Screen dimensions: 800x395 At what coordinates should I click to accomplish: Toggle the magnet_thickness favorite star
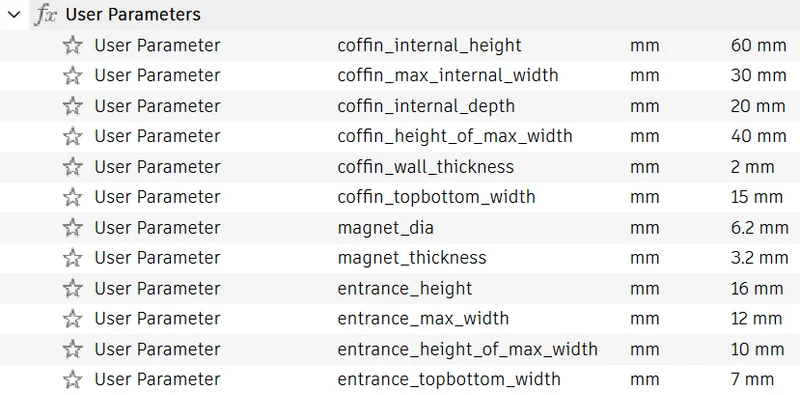[72, 258]
